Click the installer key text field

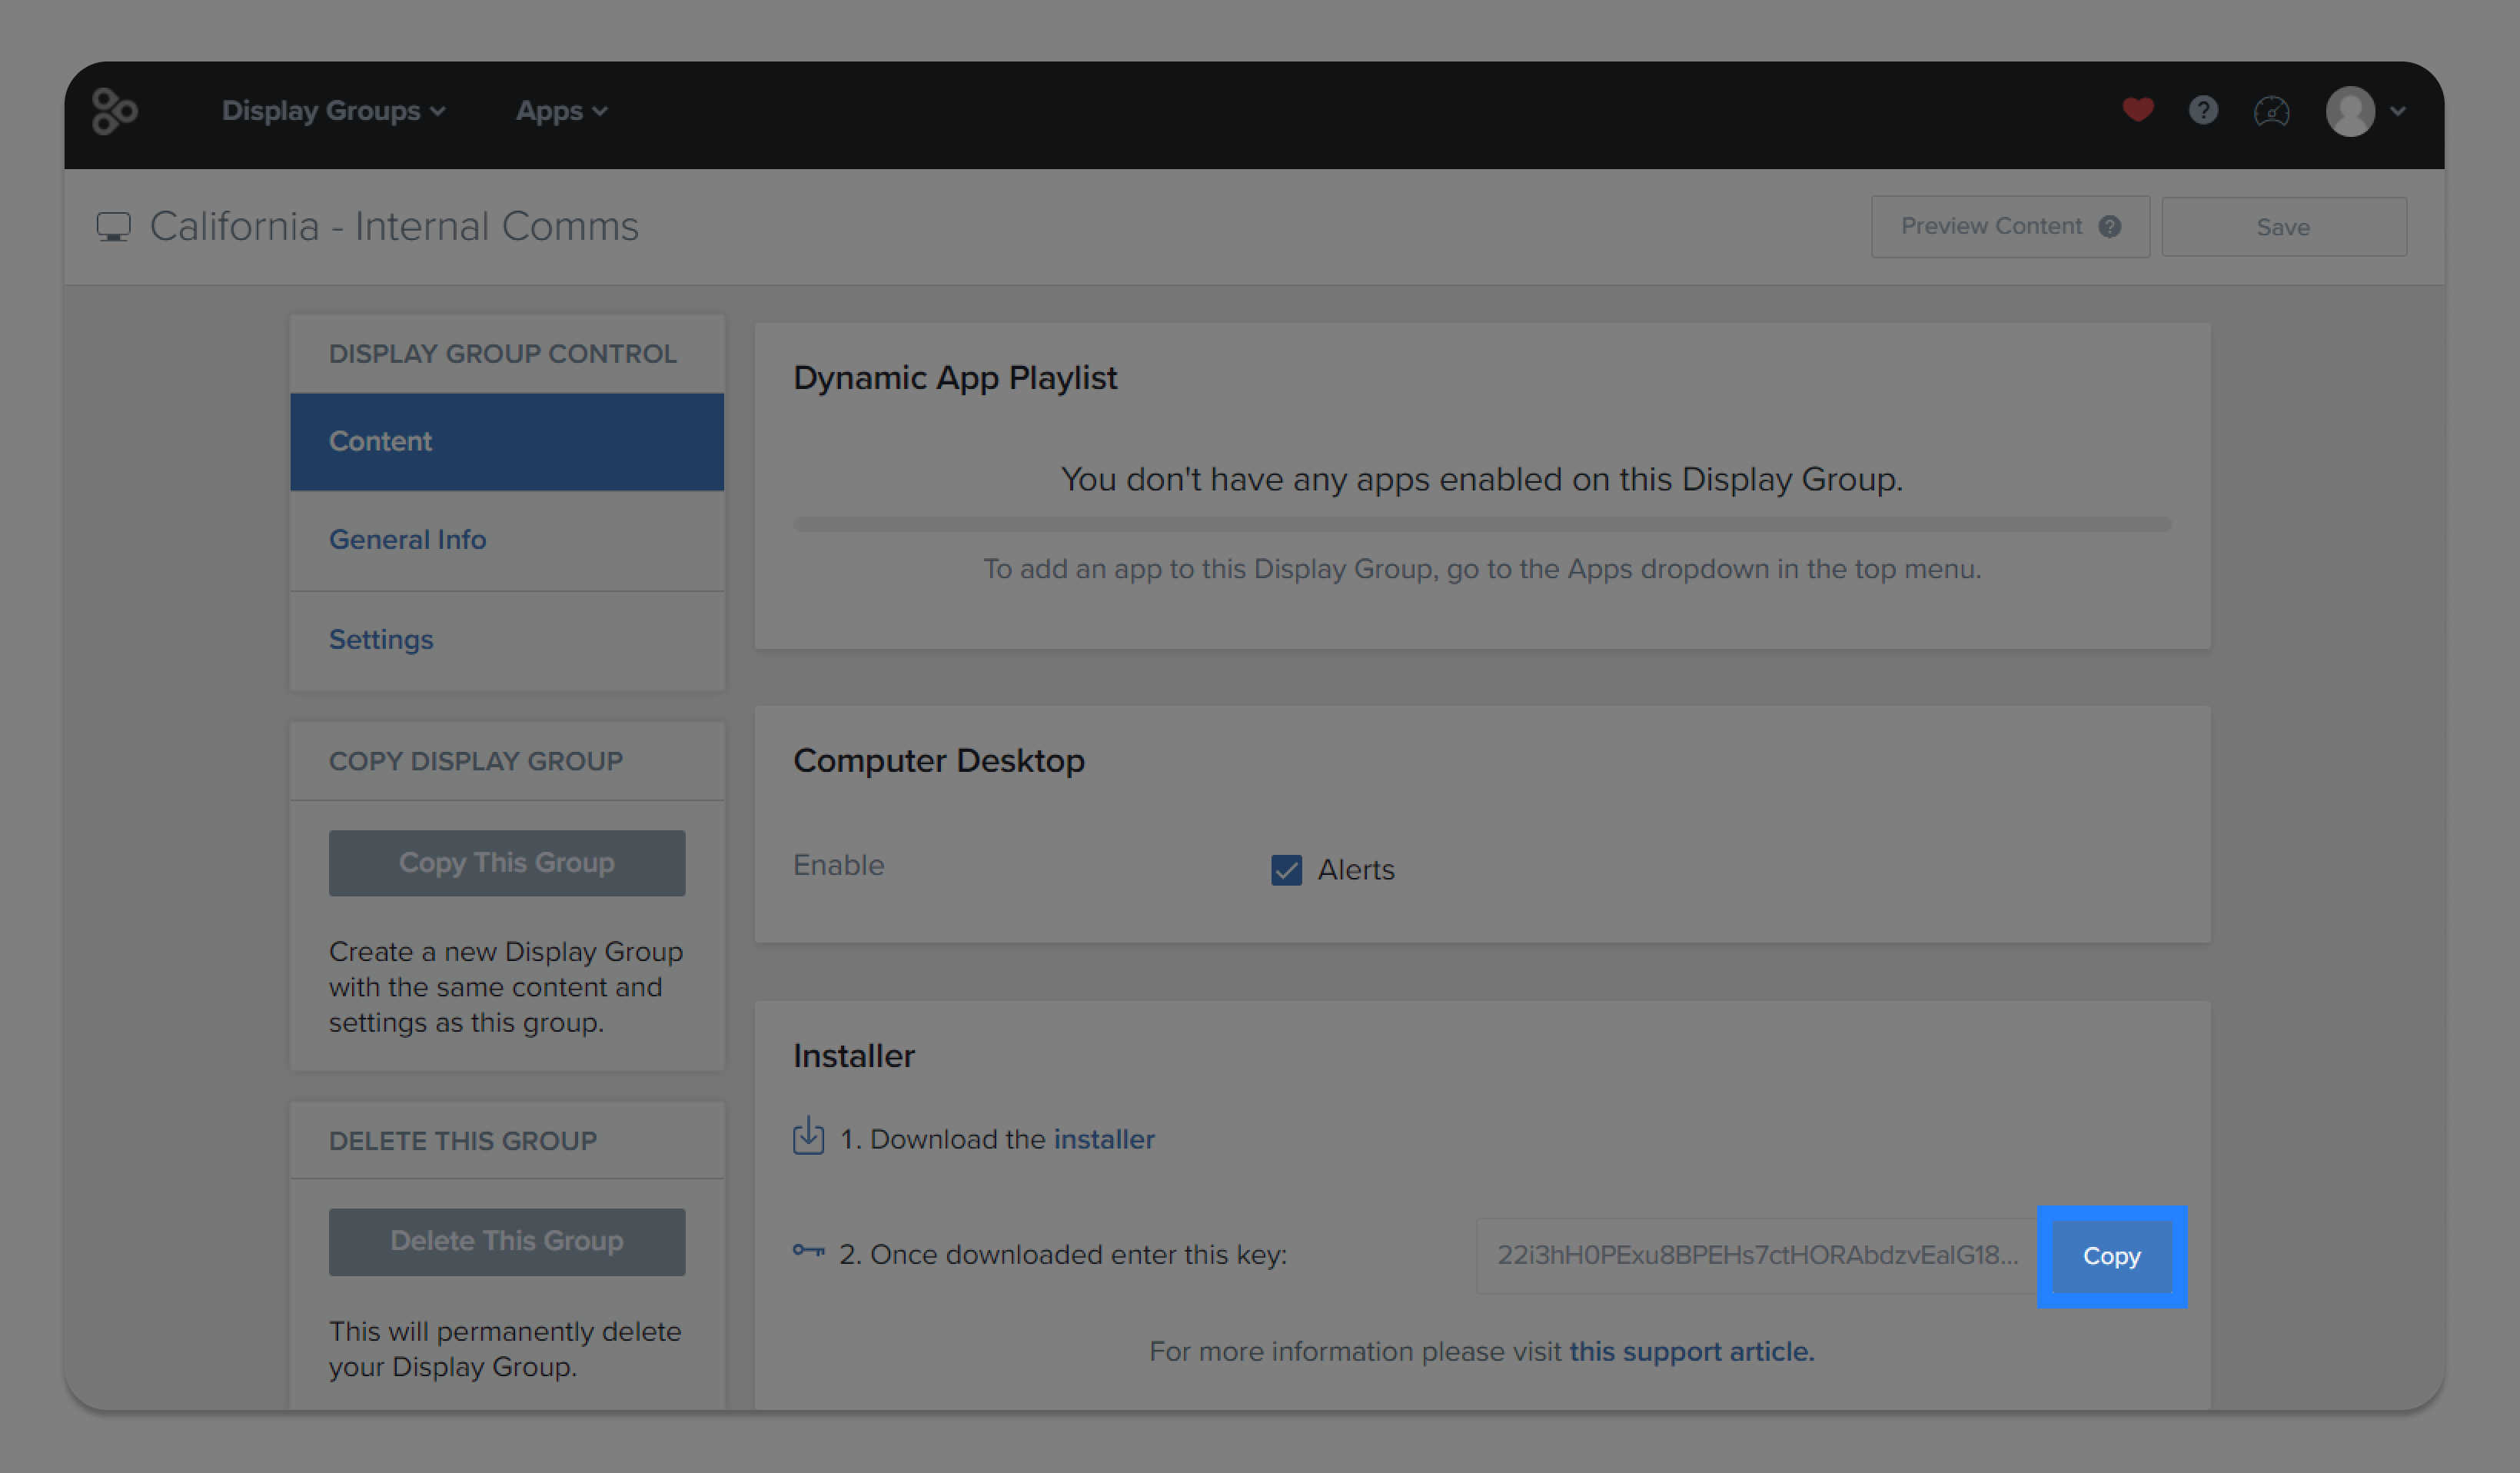click(1755, 1256)
